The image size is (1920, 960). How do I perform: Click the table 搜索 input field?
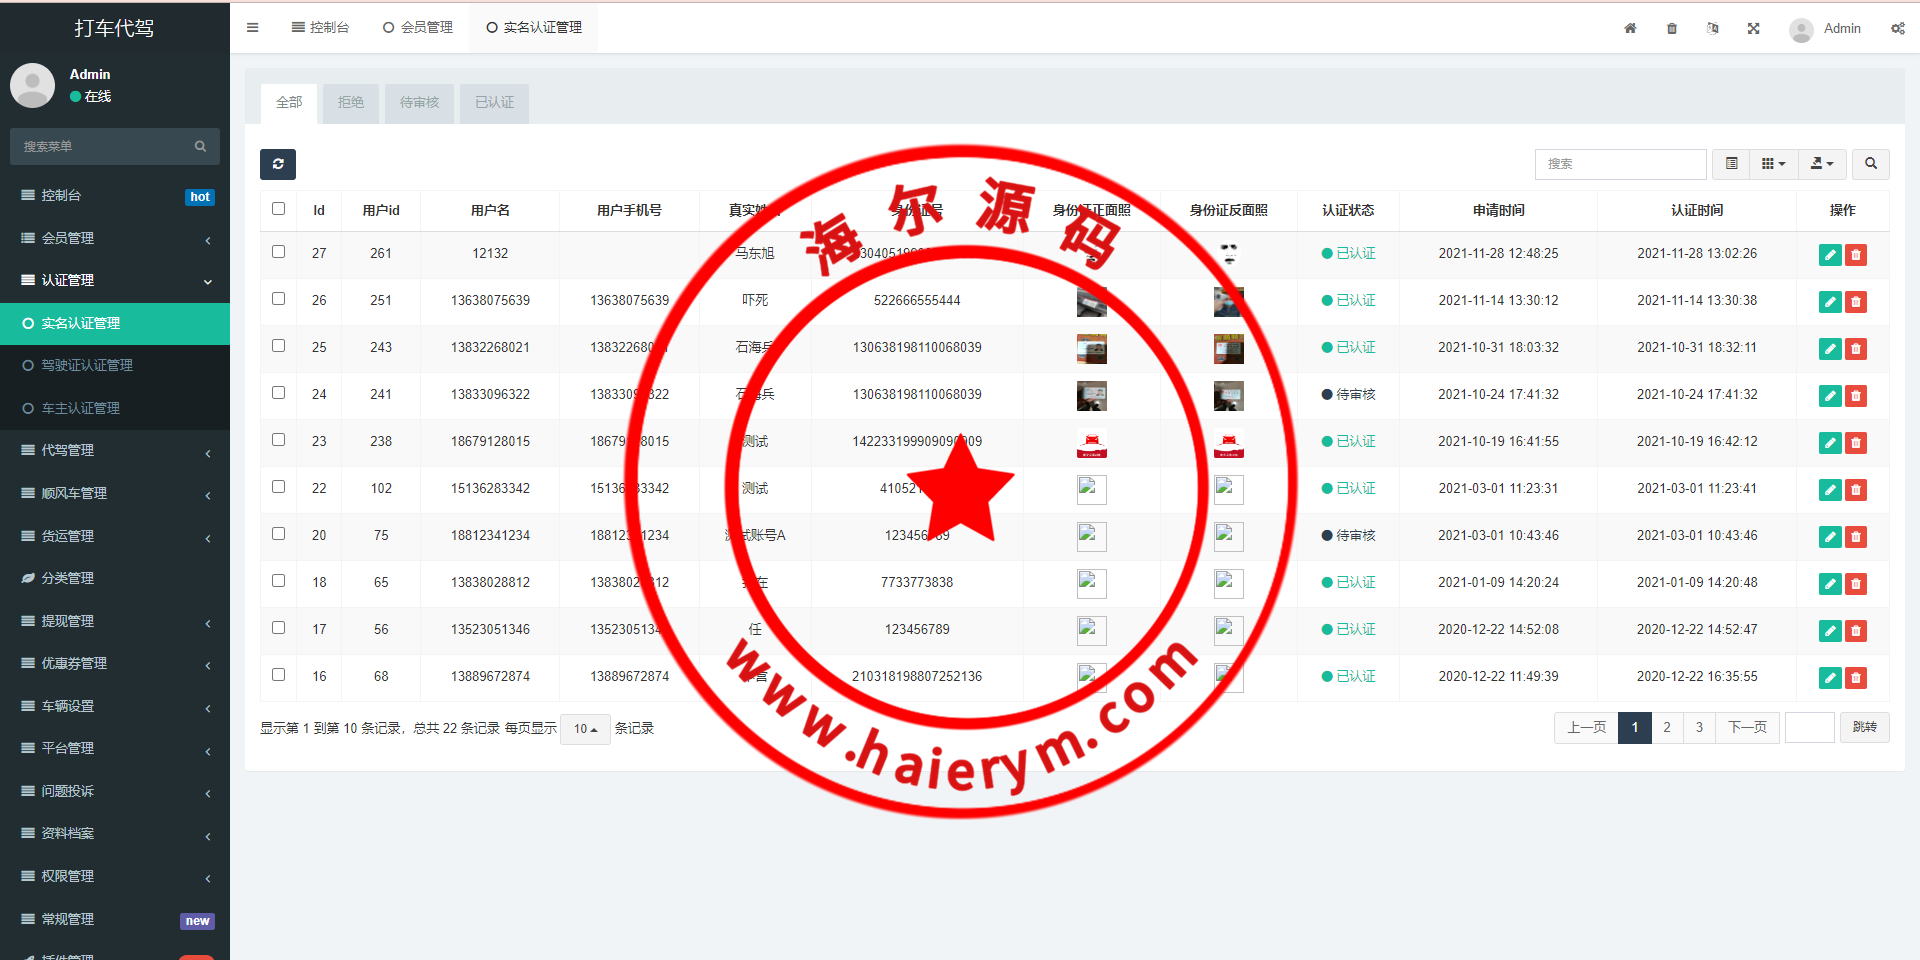click(1619, 164)
